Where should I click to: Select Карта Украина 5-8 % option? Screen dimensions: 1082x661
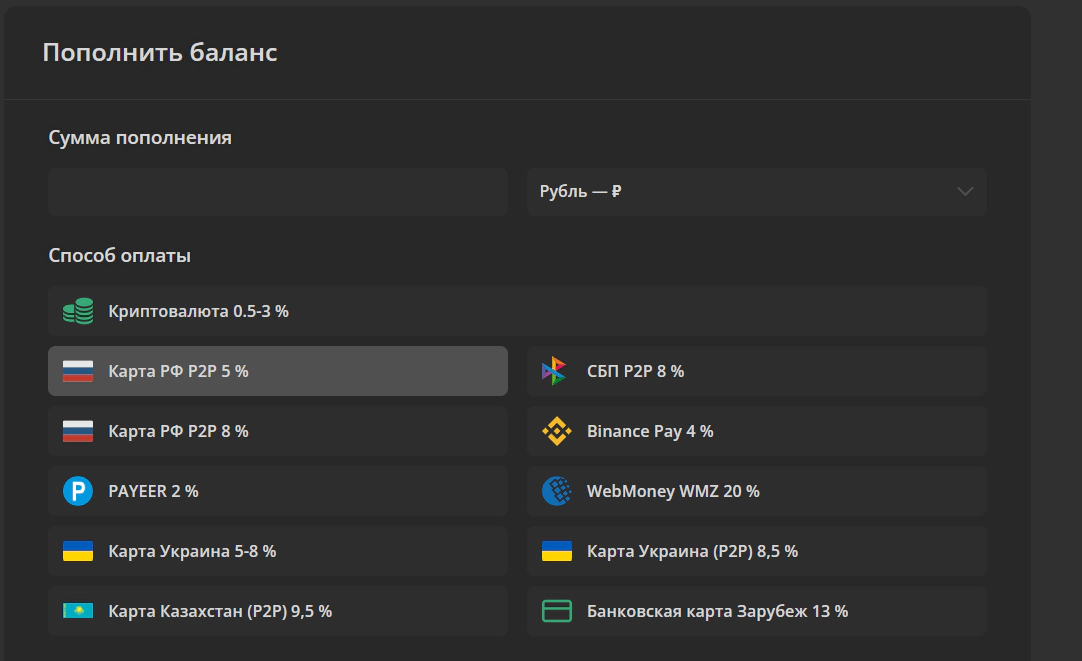point(278,551)
